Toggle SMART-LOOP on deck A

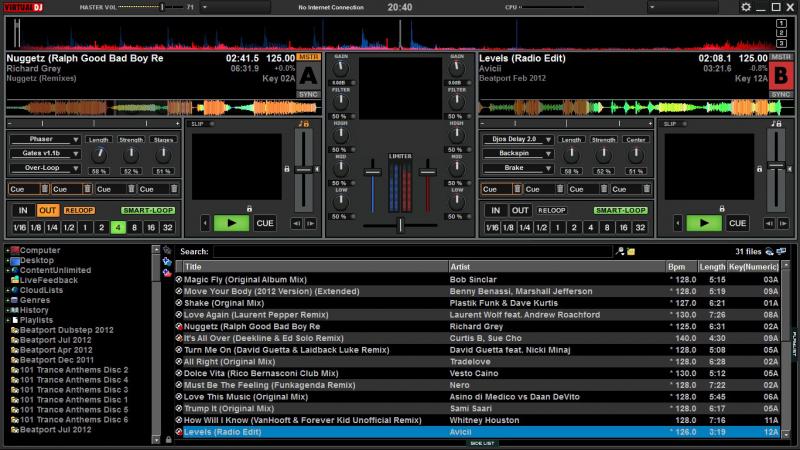coord(148,210)
